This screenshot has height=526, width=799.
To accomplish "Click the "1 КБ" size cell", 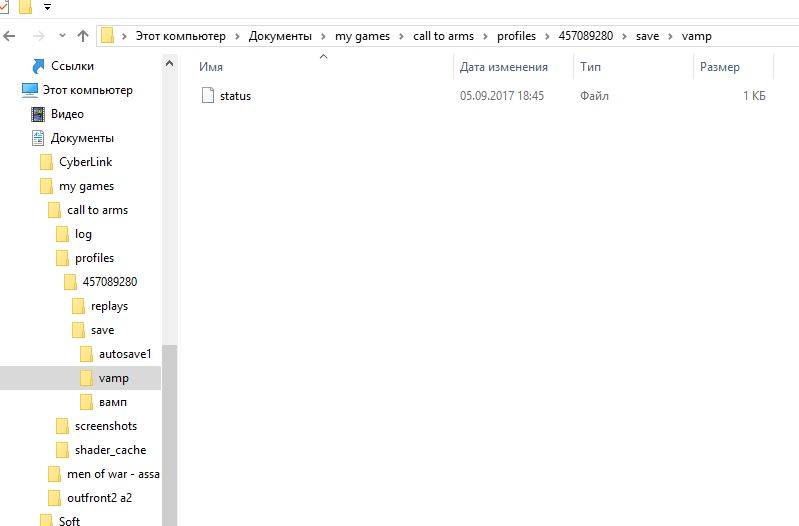I will 754,96.
